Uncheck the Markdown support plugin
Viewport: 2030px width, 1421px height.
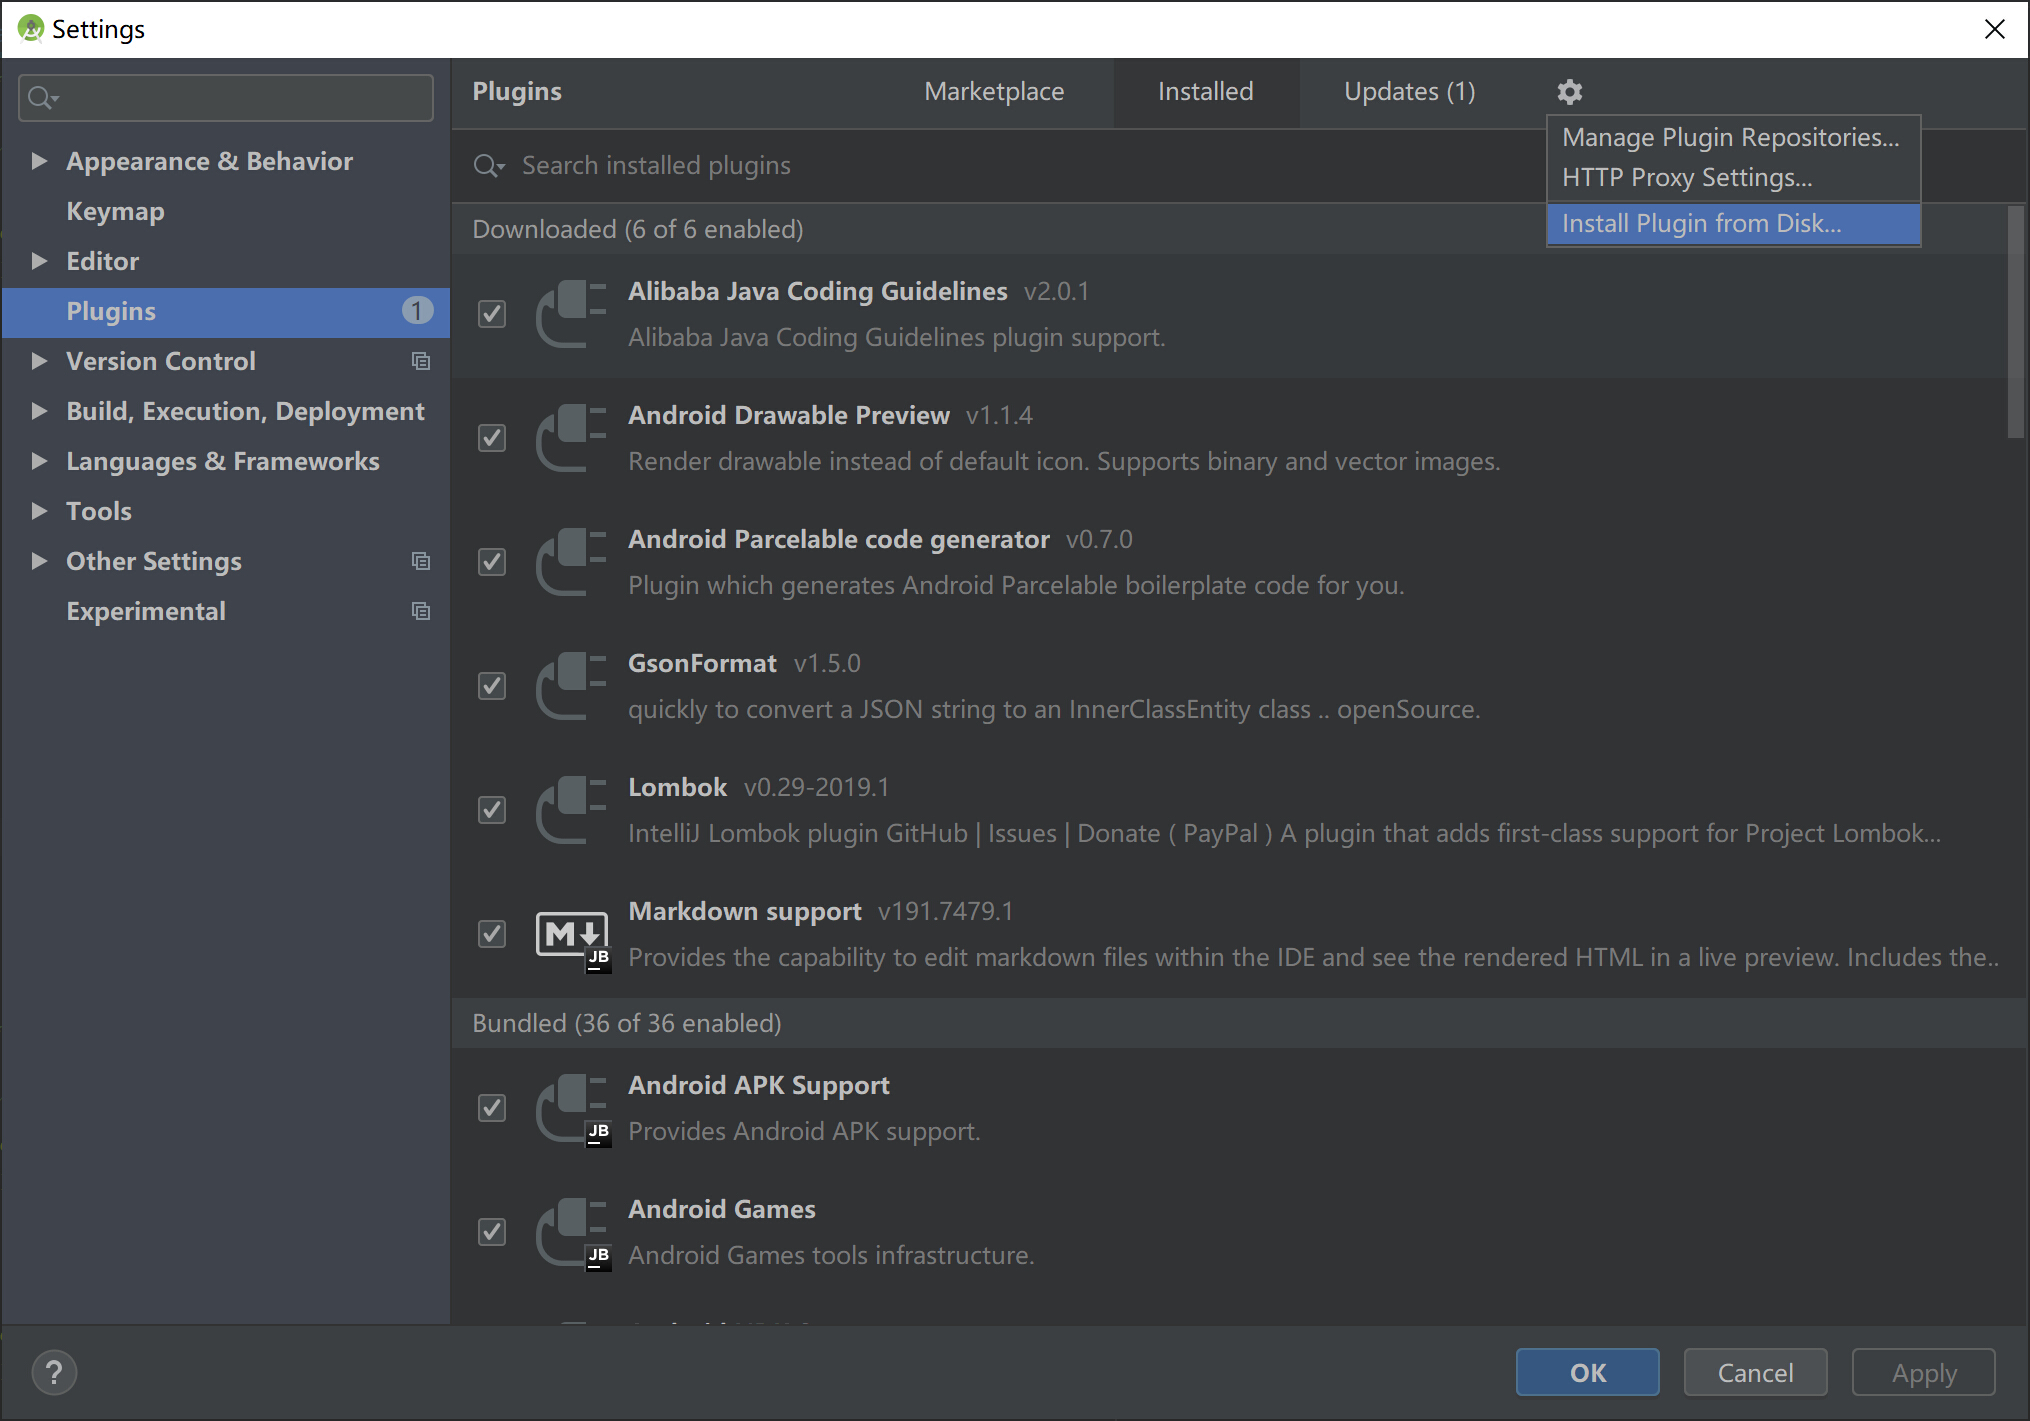point(492,934)
